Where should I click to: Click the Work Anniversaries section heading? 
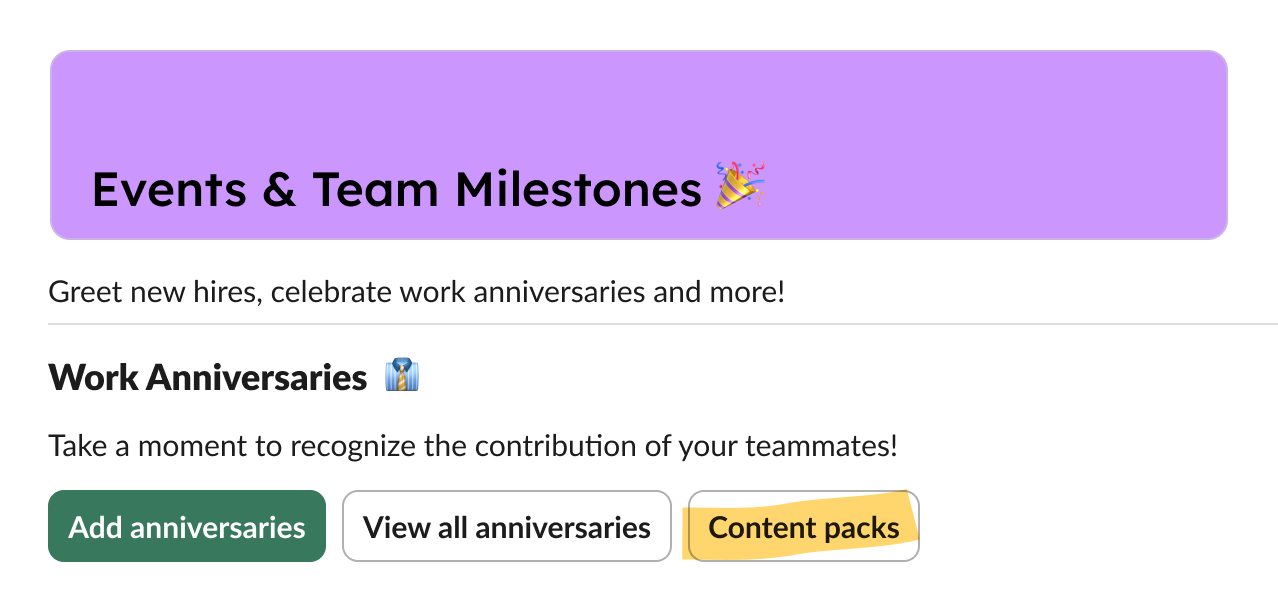pyautogui.click(x=206, y=377)
